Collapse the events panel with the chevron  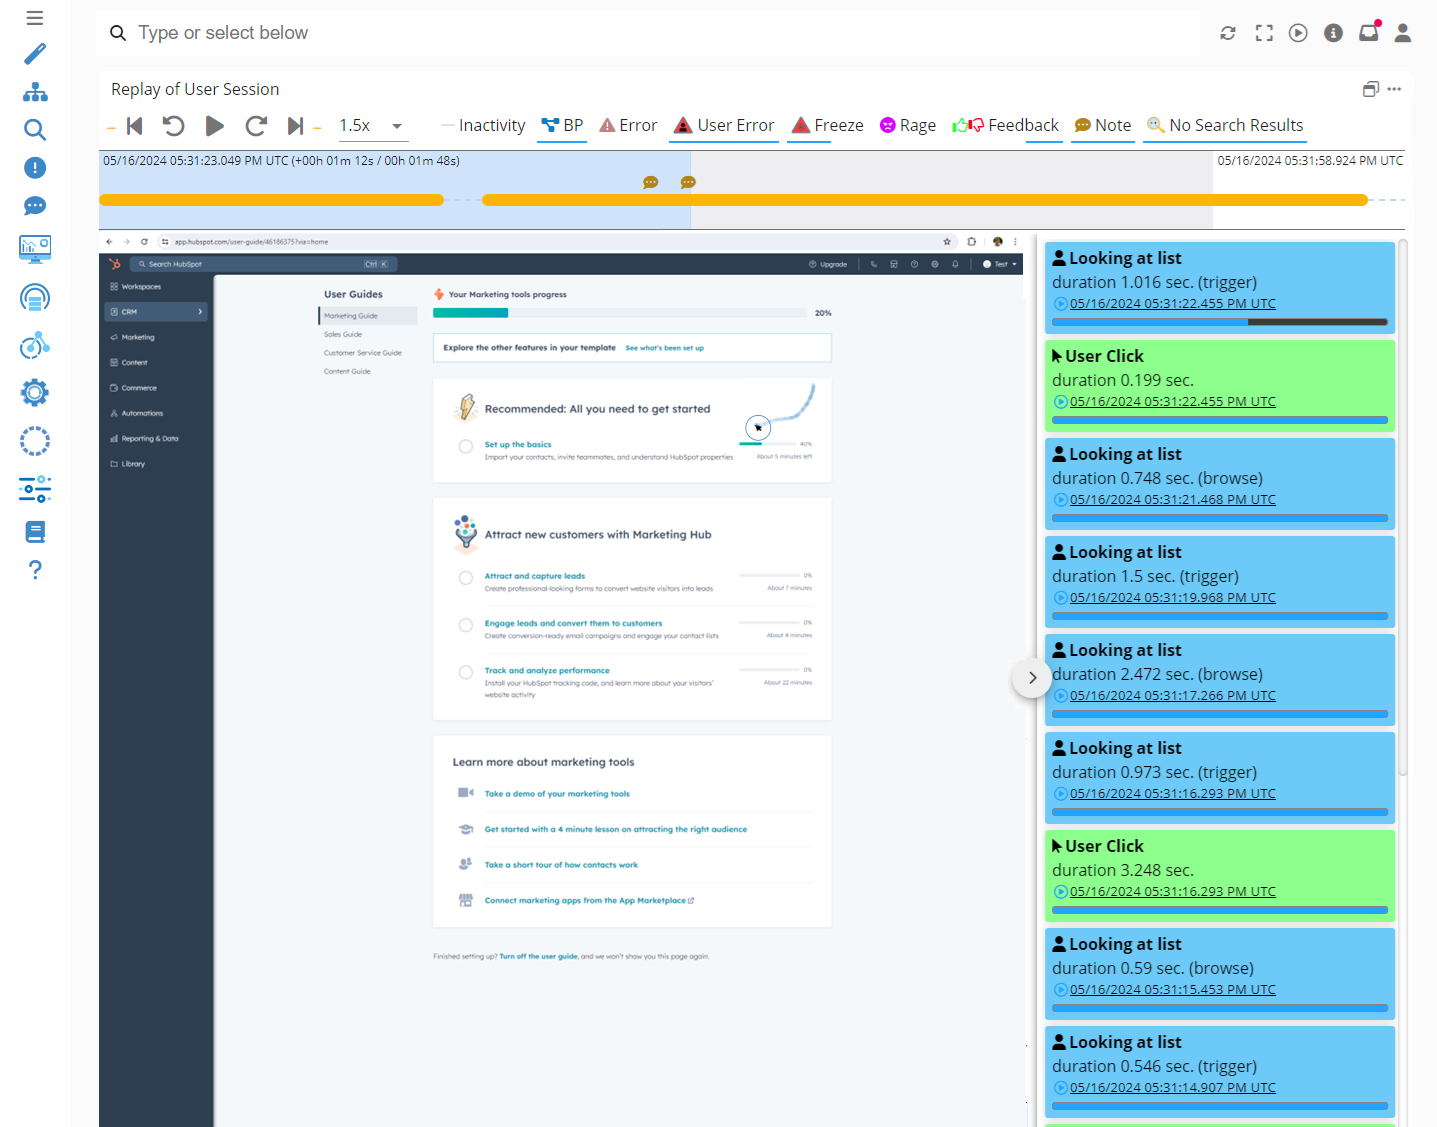tap(1031, 678)
